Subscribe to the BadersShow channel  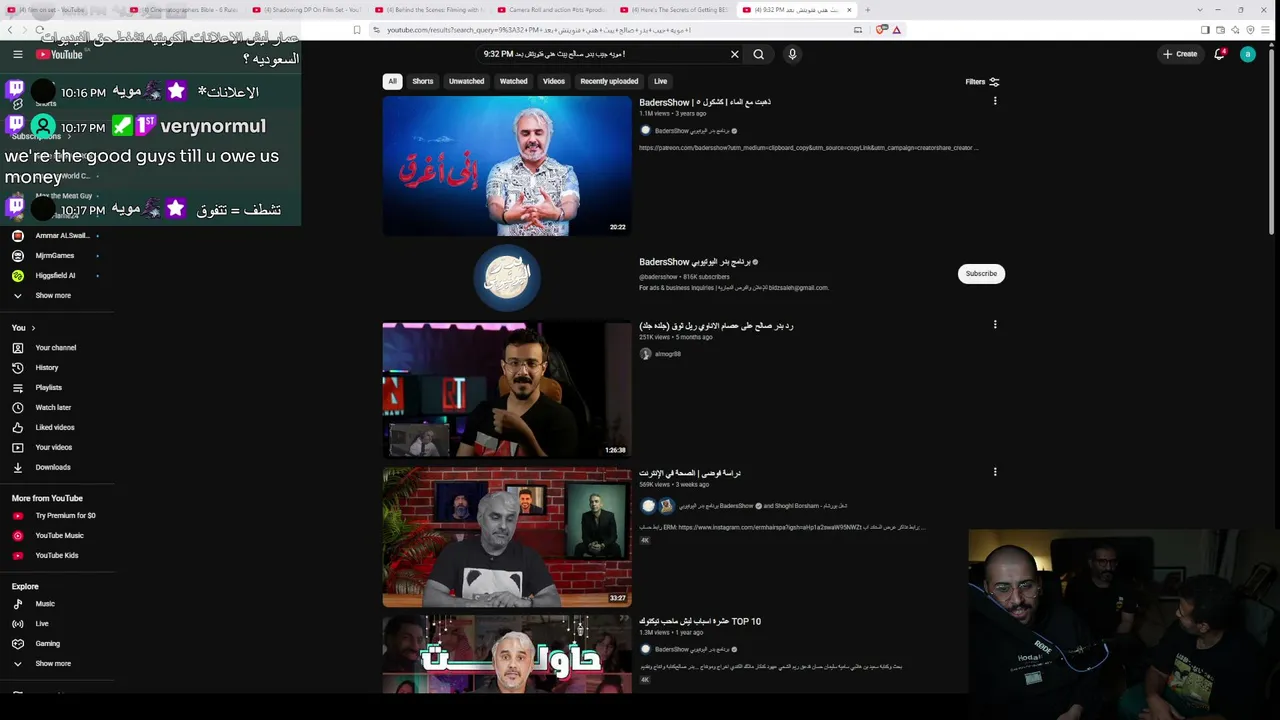pos(981,273)
